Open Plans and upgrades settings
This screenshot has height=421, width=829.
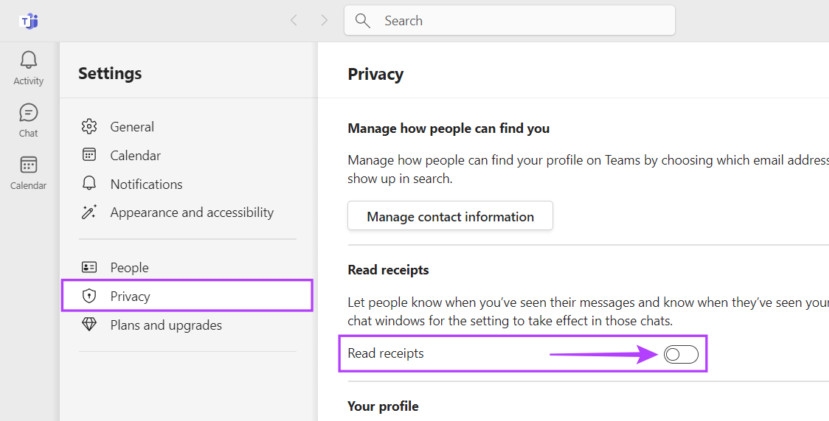(166, 325)
